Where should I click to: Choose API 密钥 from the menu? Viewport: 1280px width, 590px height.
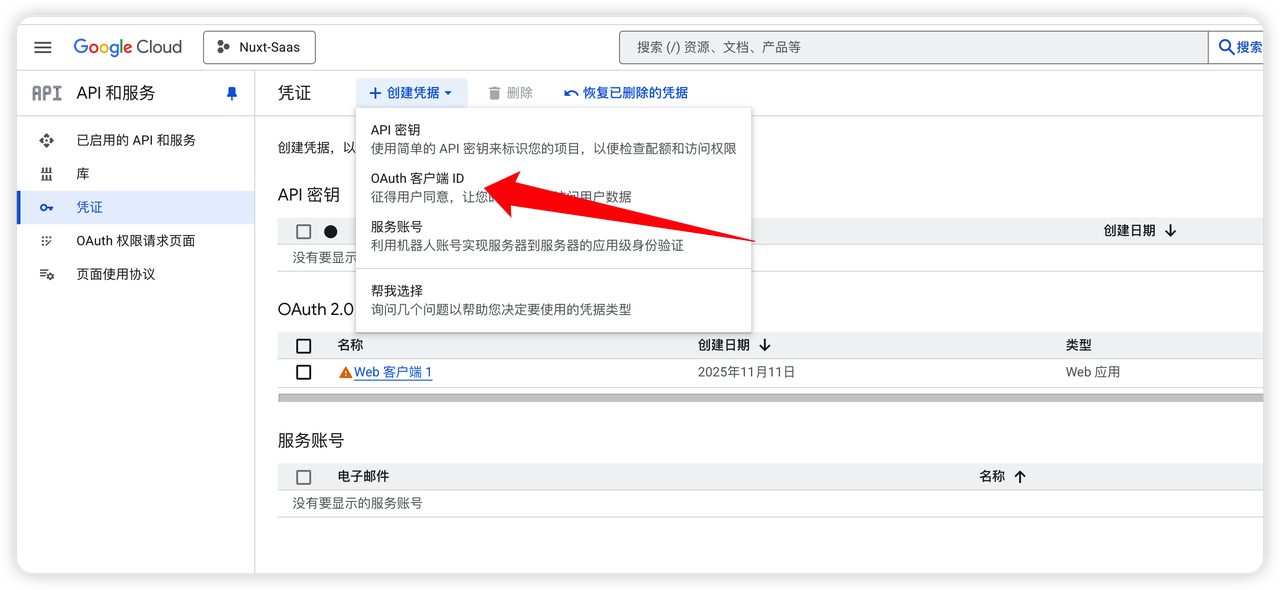pyautogui.click(x=553, y=139)
